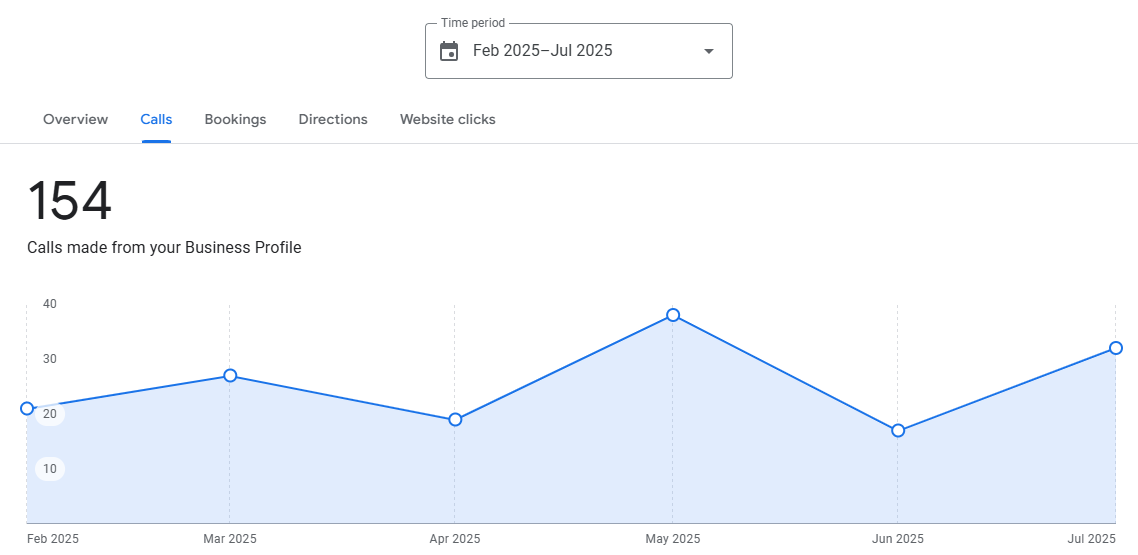This screenshot has height=555, width=1138.
Task: Select the Calls tab
Action: point(156,120)
